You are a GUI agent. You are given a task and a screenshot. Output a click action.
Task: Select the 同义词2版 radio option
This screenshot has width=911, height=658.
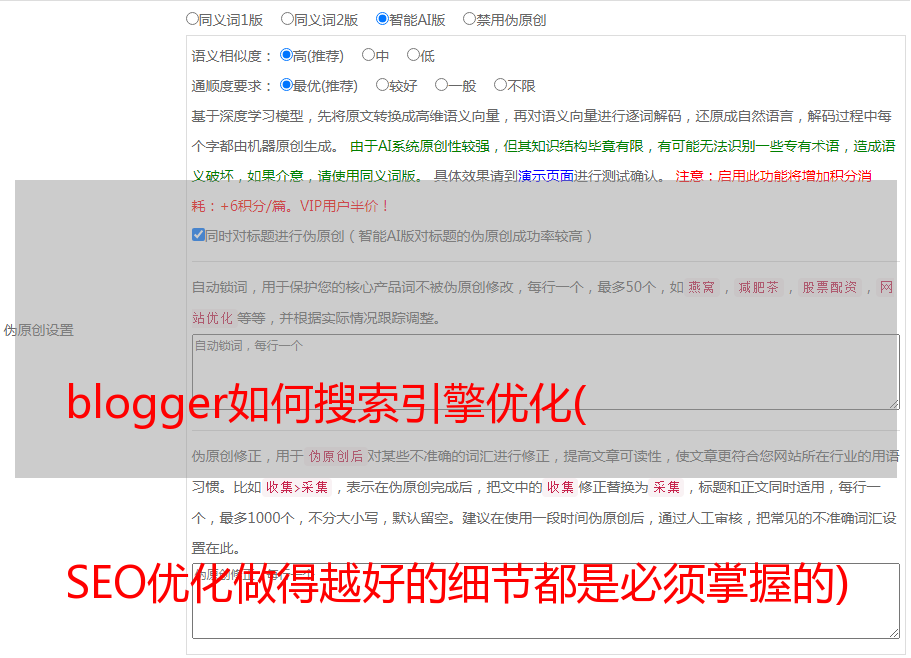(x=287, y=19)
